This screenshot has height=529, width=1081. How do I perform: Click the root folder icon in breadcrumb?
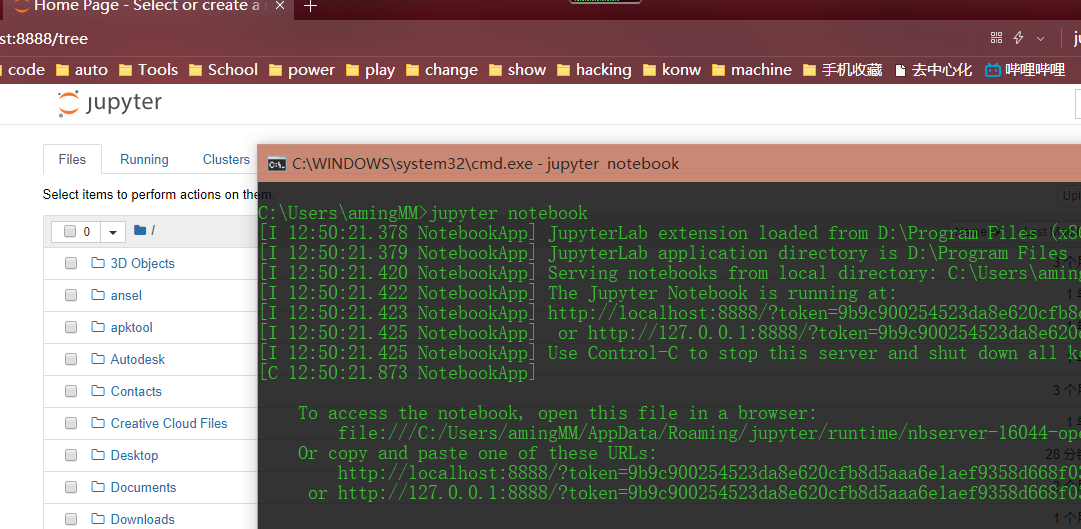(x=140, y=230)
